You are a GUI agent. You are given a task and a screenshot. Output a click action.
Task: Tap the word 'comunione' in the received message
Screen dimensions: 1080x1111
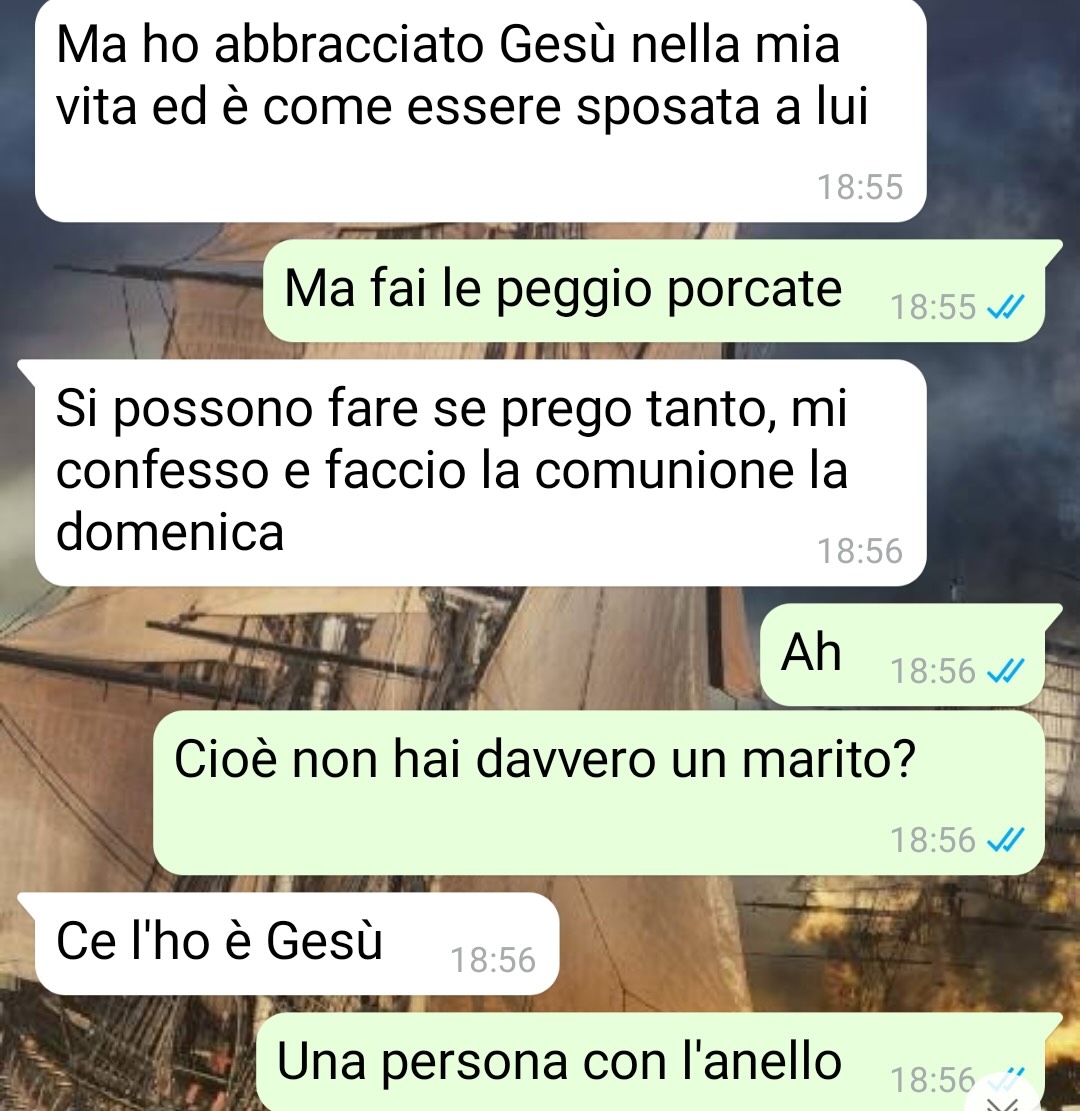(x=663, y=470)
